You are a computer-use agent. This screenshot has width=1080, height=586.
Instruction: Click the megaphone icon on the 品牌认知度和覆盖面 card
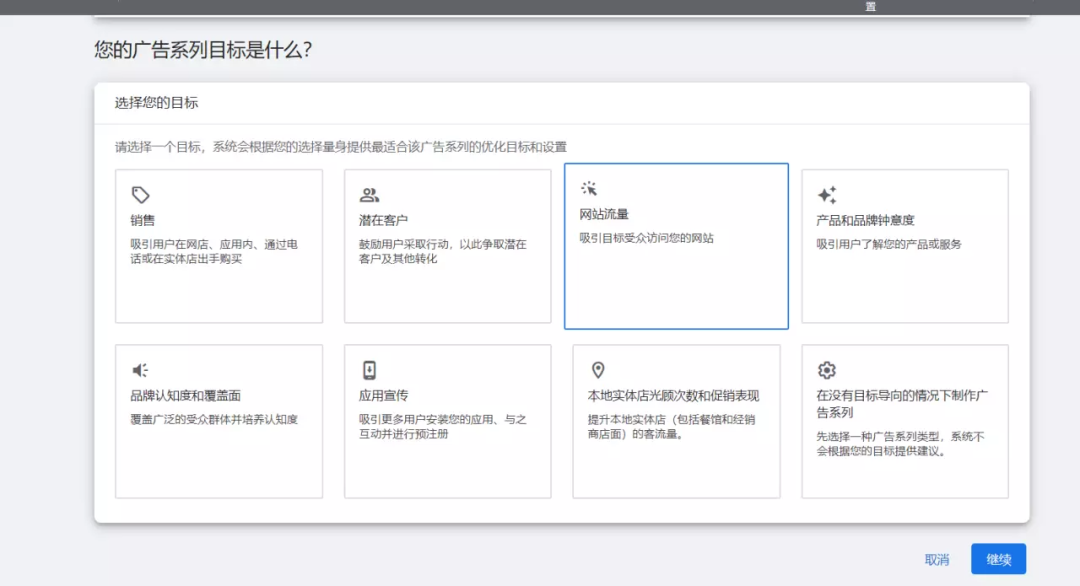pos(139,369)
